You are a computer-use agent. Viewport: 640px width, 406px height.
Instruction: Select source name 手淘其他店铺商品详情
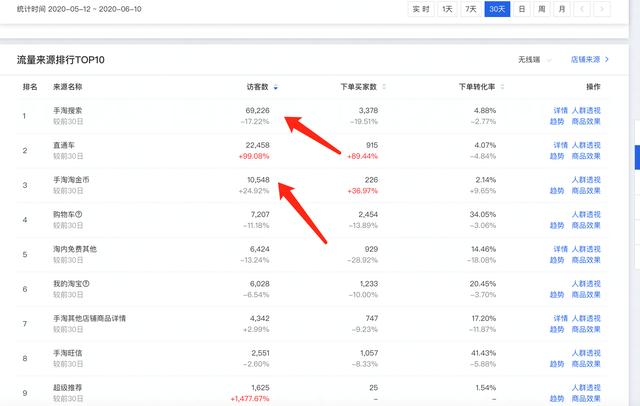[89, 319]
